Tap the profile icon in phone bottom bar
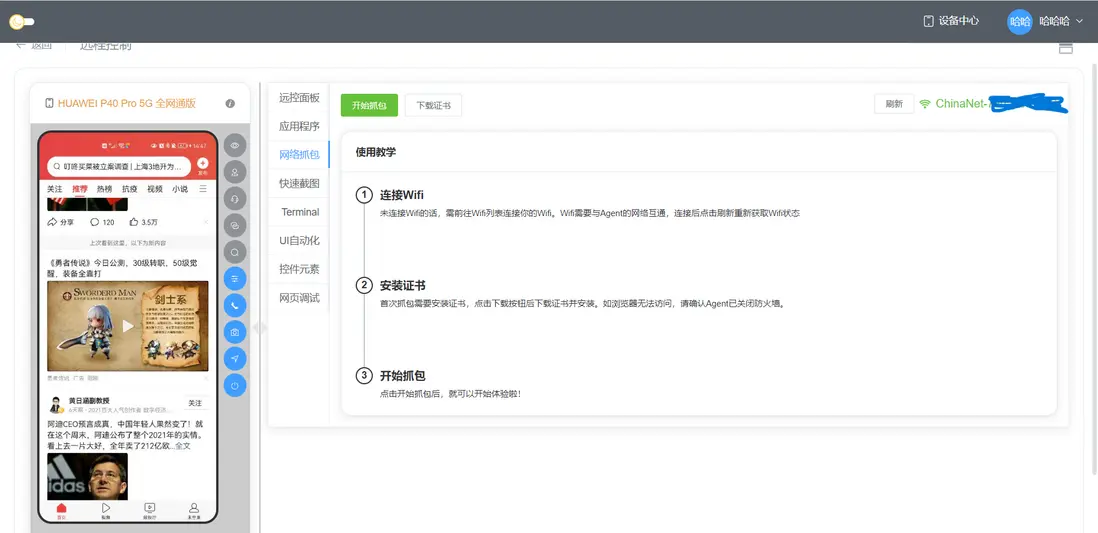 point(194,510)
